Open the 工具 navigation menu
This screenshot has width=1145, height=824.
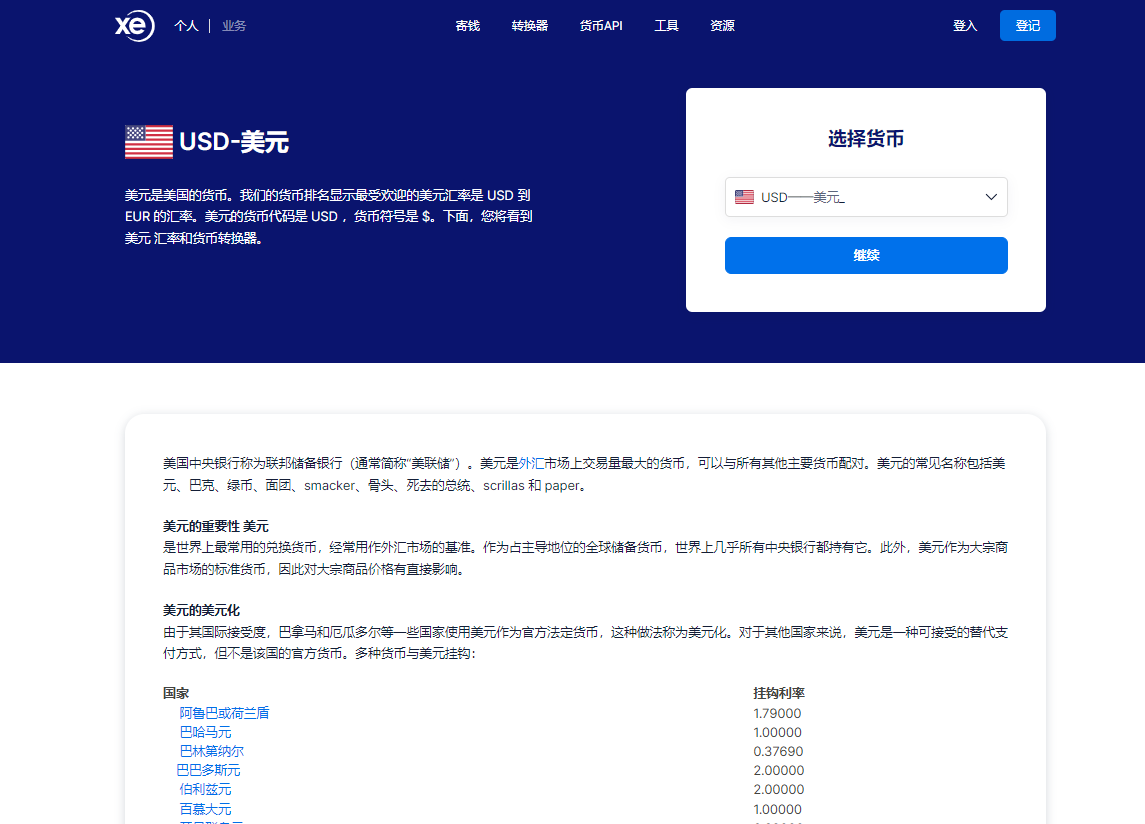pyautogui.click(x=666, y=26)
